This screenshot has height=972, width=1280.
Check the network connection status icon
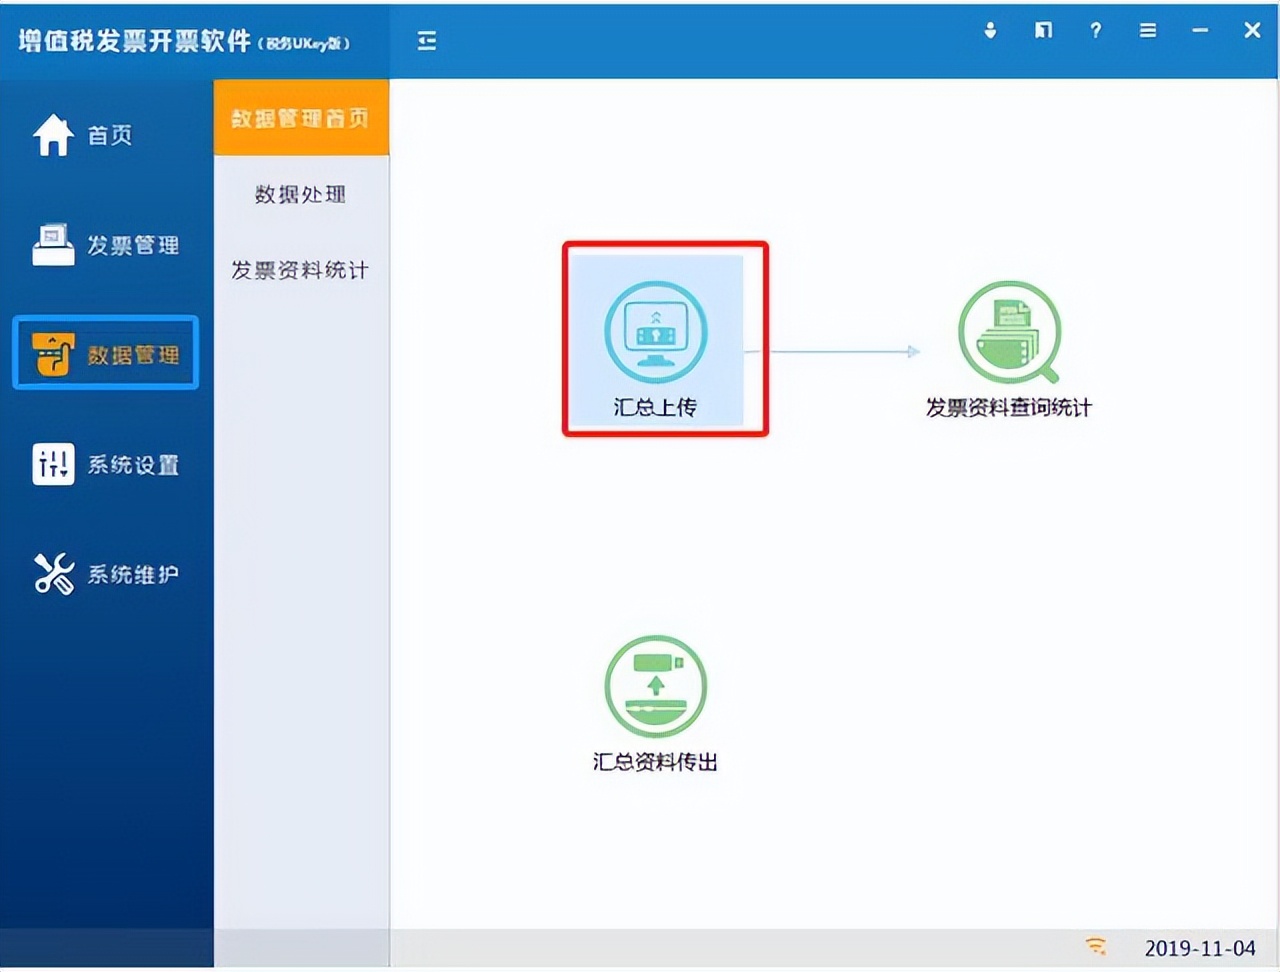[x=1097, y=945]
